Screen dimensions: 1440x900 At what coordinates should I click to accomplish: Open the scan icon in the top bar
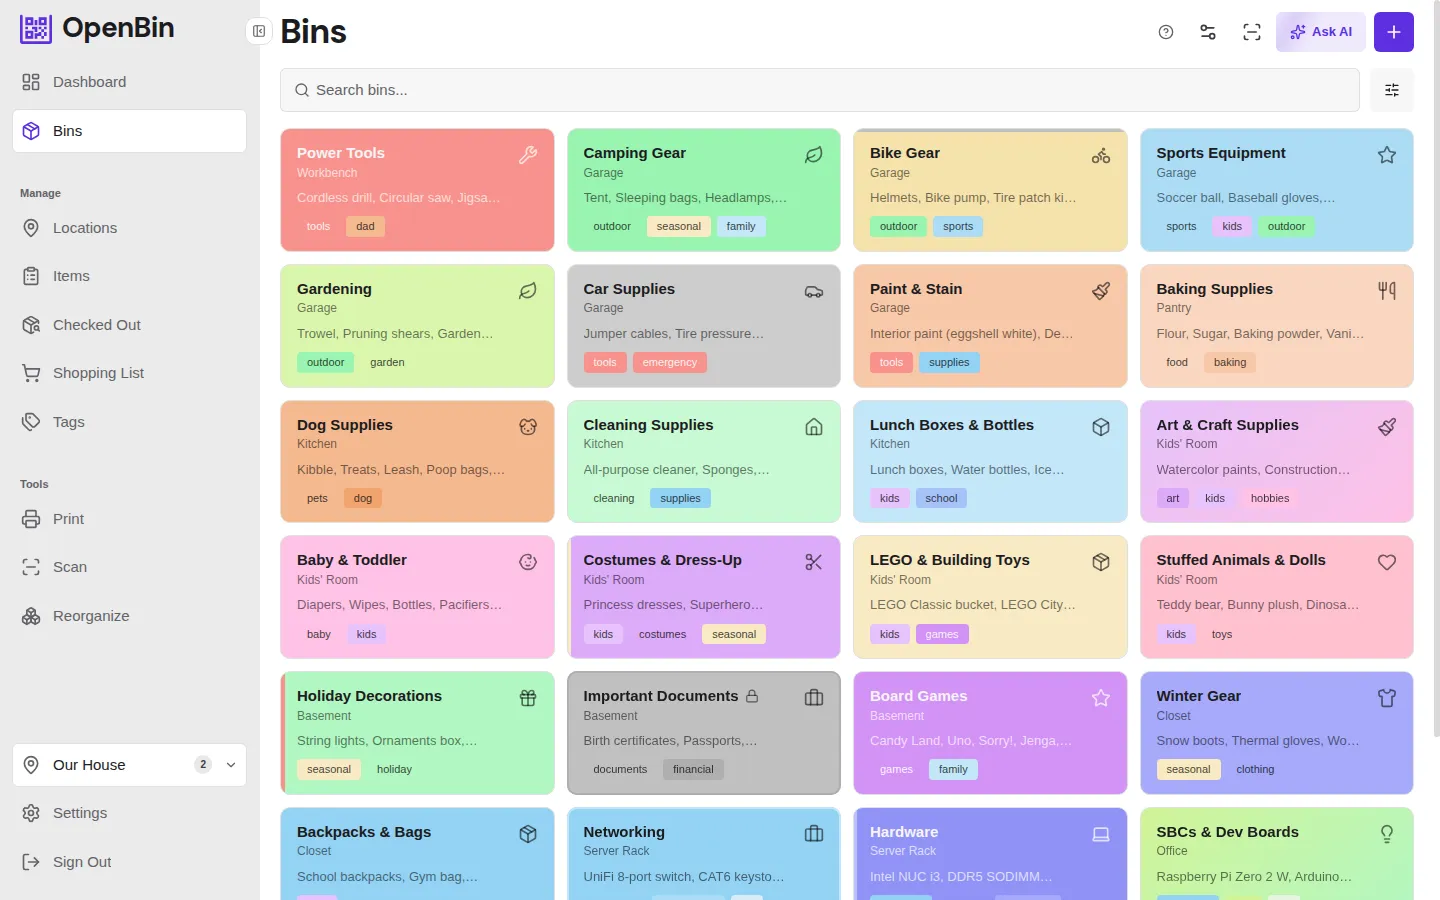(x=1252, y=32)
